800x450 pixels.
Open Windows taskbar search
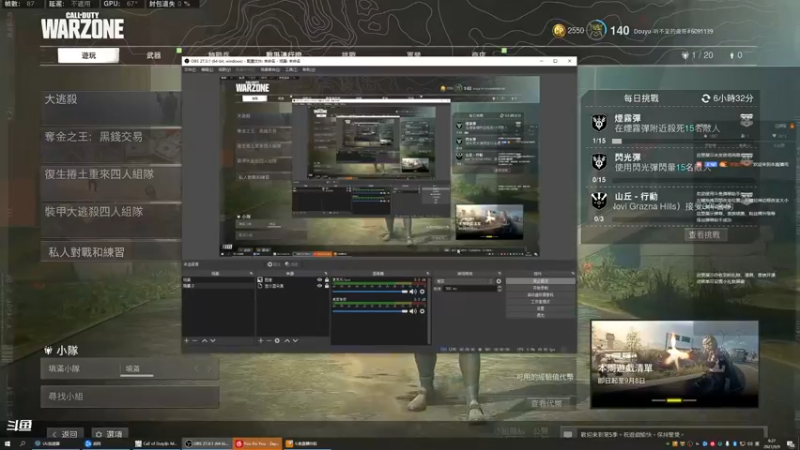pos(22,444)
